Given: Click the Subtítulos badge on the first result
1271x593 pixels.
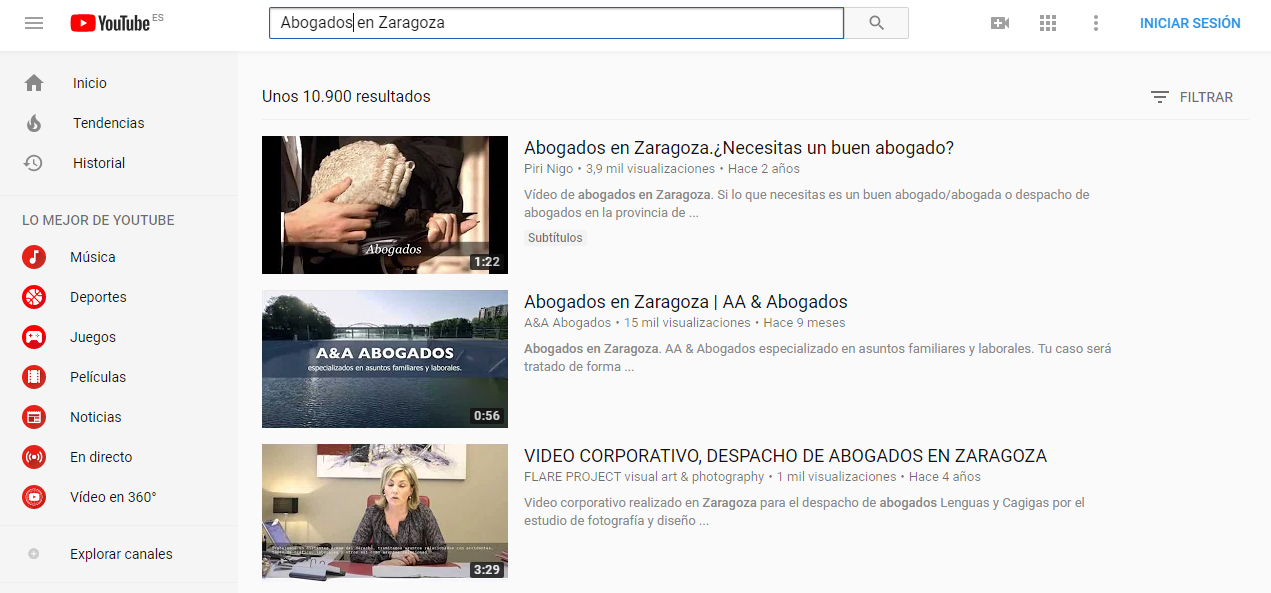Looking at the screenshot, I should pyautogui.click(x=554, y=237).
